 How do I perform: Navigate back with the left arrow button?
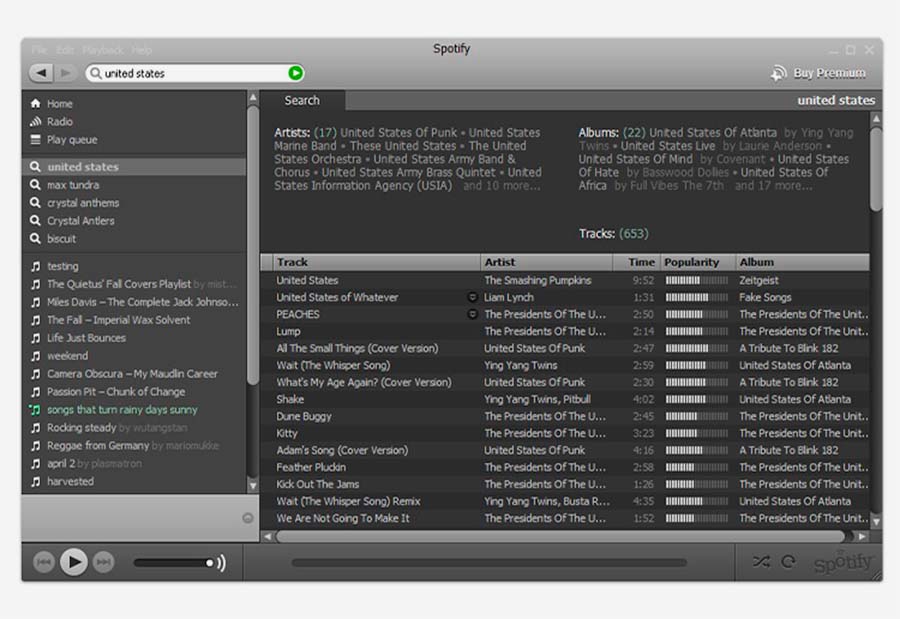point(41,73)
